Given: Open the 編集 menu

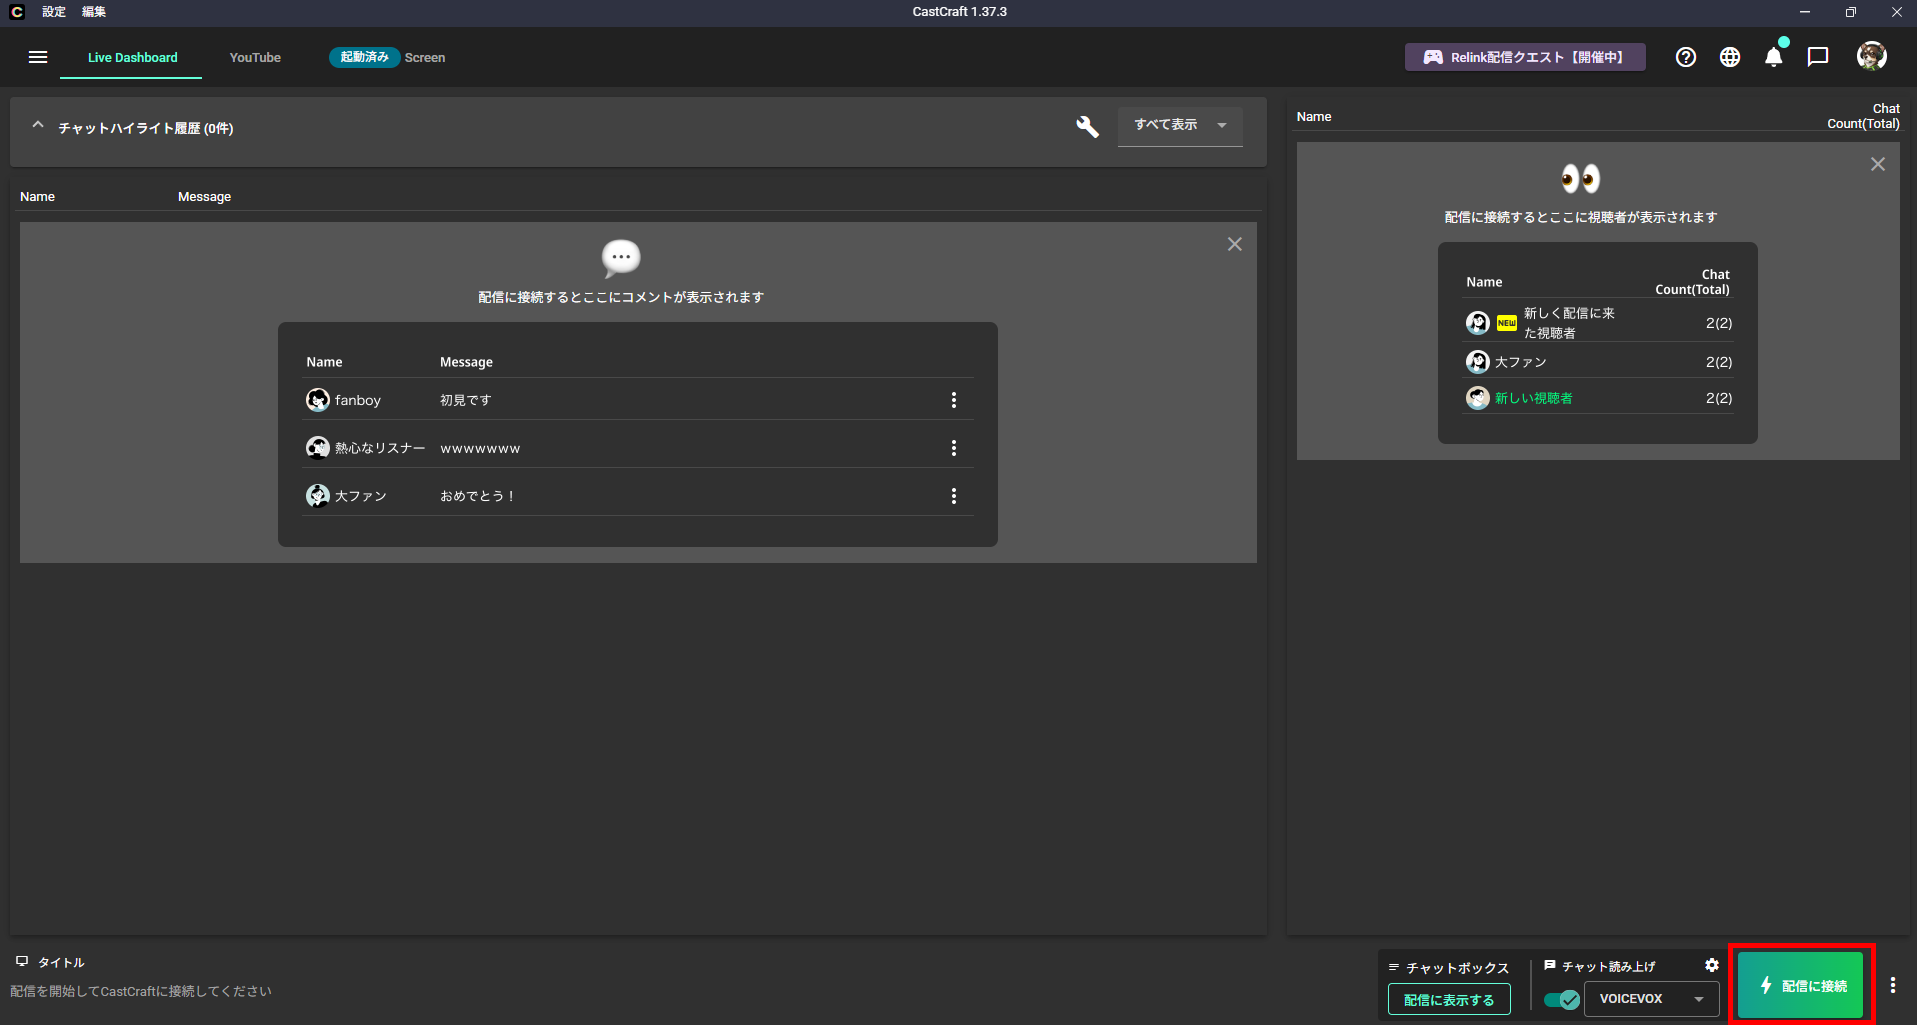Looking at the screenshot, I should click(x=94, y=12).
